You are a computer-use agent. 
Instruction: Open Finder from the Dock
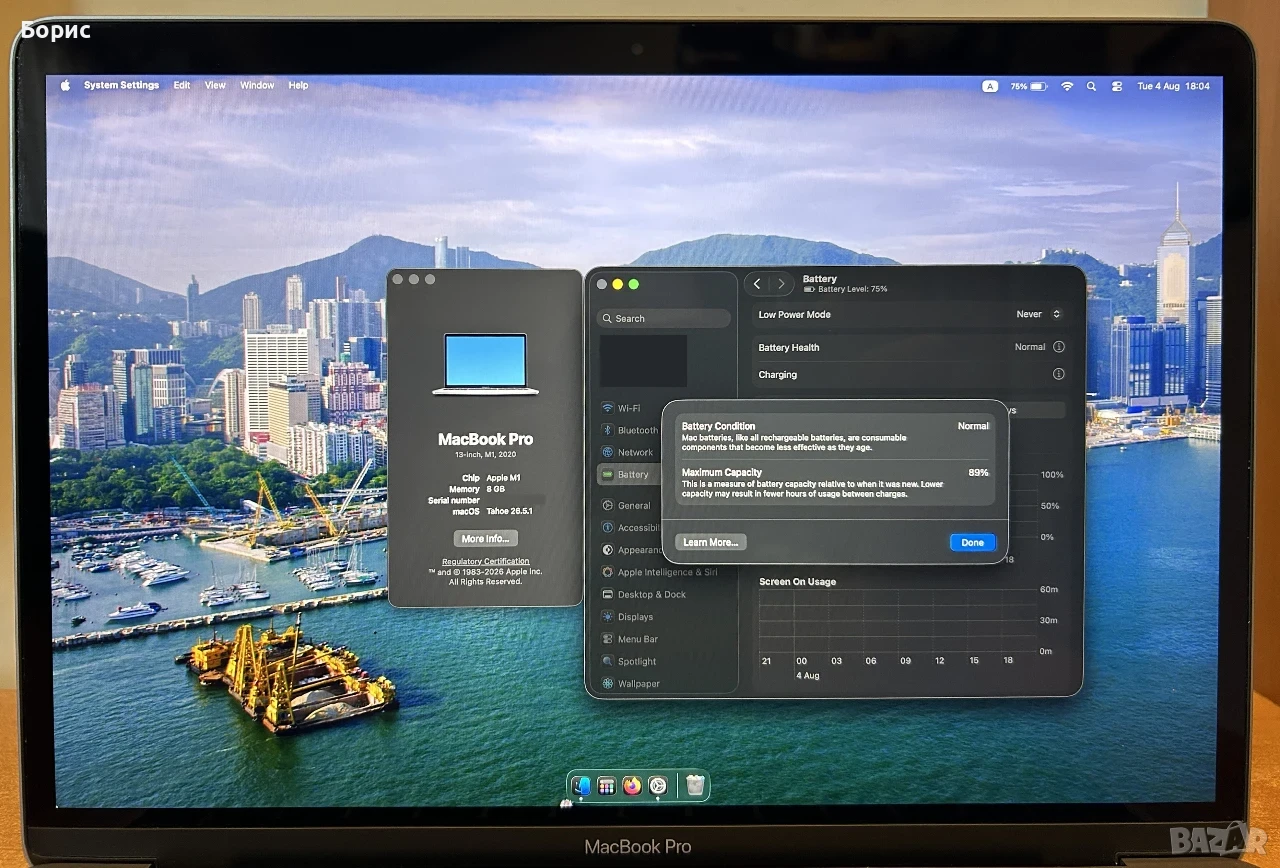(x=581, y=786)
